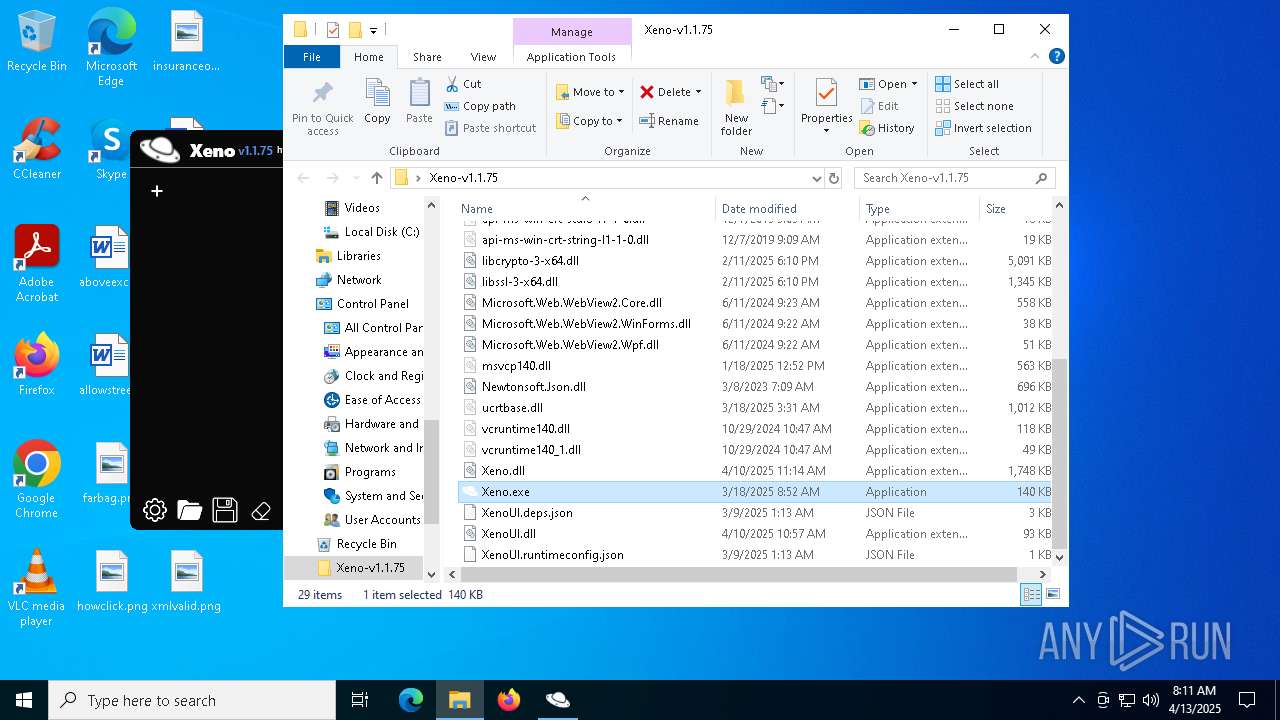Expand address bar history dropdown
This screenshot has width=1280, height=720.
tap(817, 178)
